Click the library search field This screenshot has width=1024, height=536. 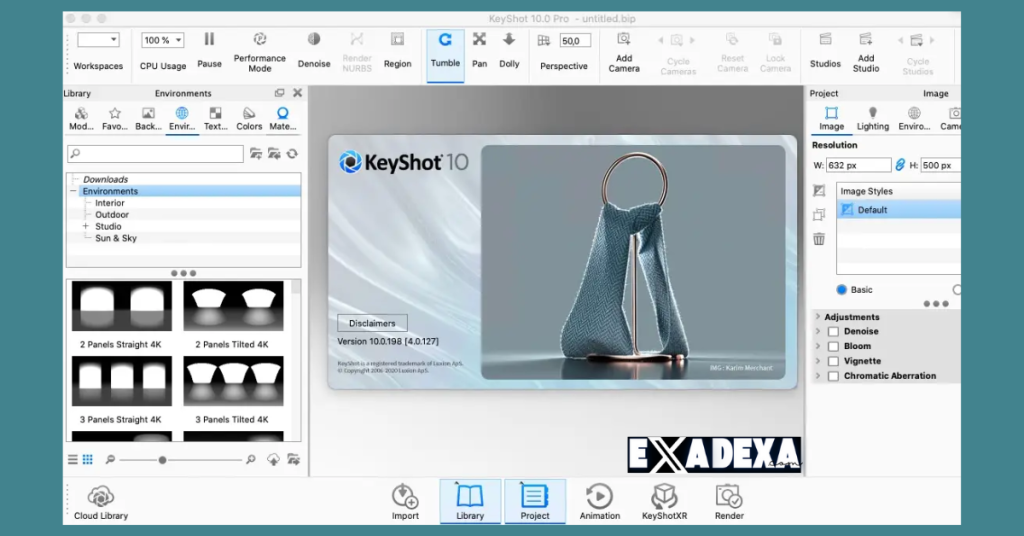coord(155,153)
